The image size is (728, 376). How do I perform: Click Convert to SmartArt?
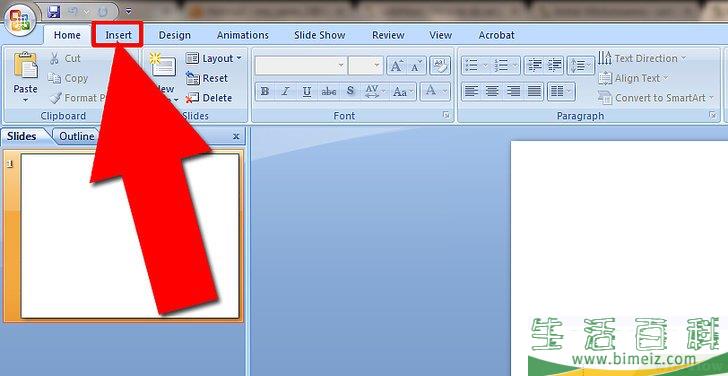pyautogui.click(x=657, y=98)
